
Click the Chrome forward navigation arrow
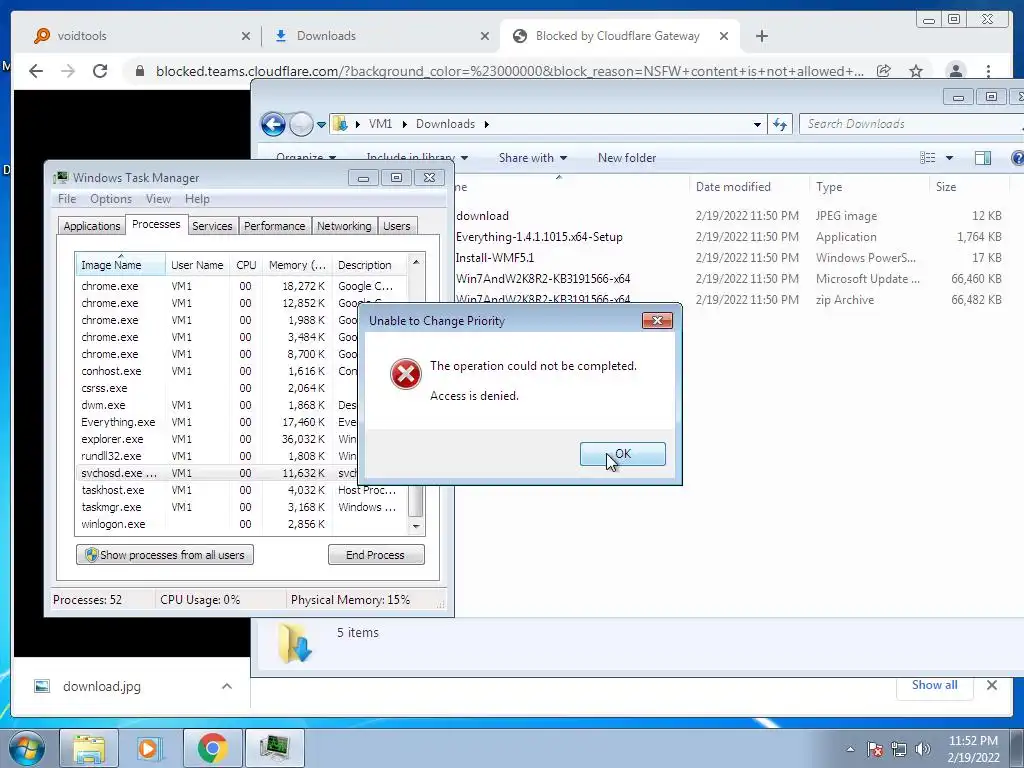click(68, 71)
